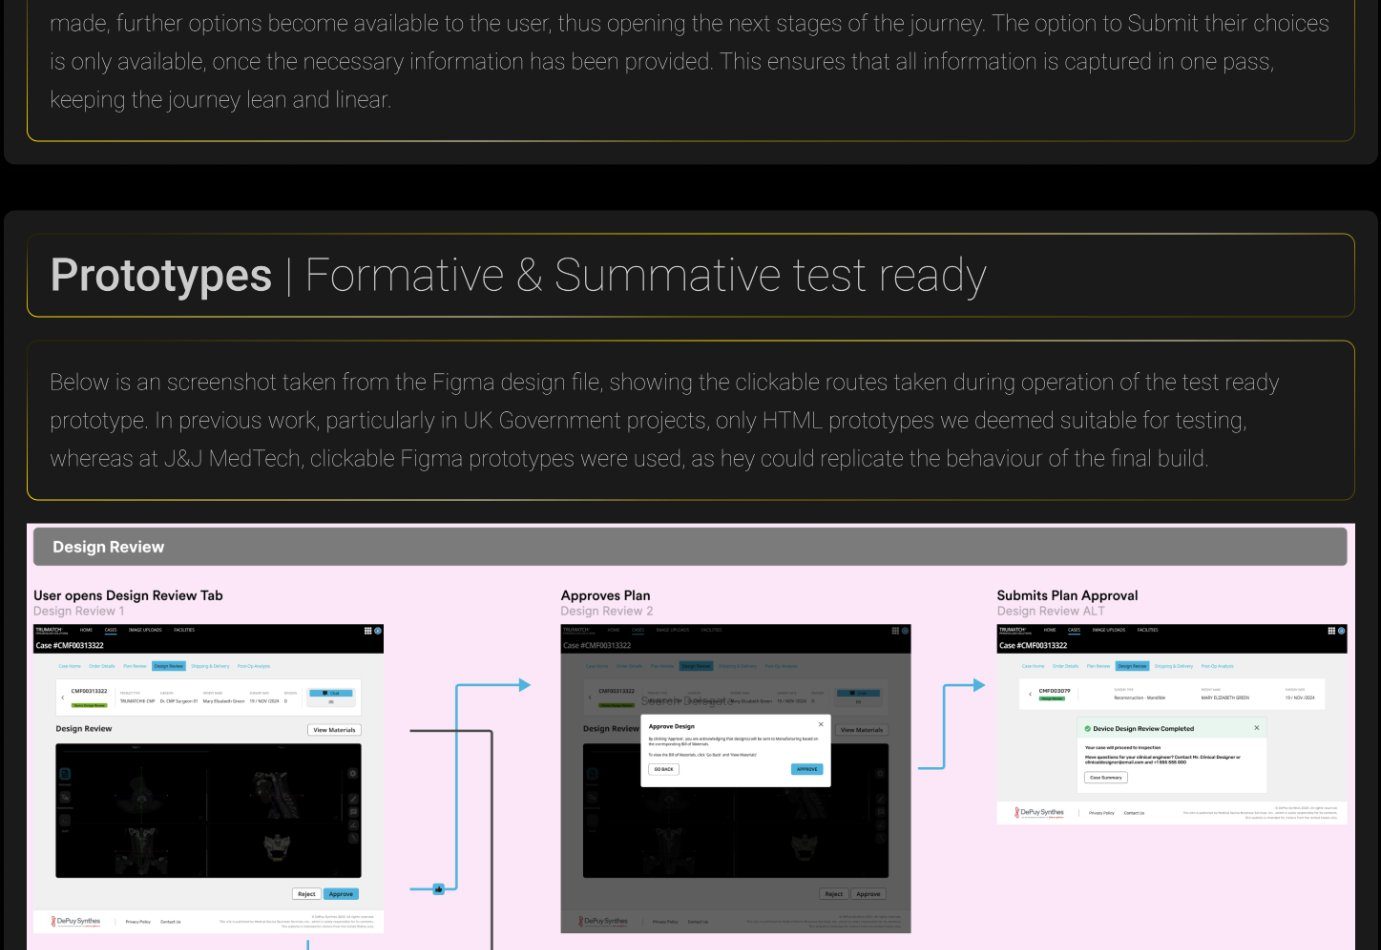Click green check icon beside Device Design Review Completed
The width and height of the screenshot is (1381, 950).
click(1088, 729)
